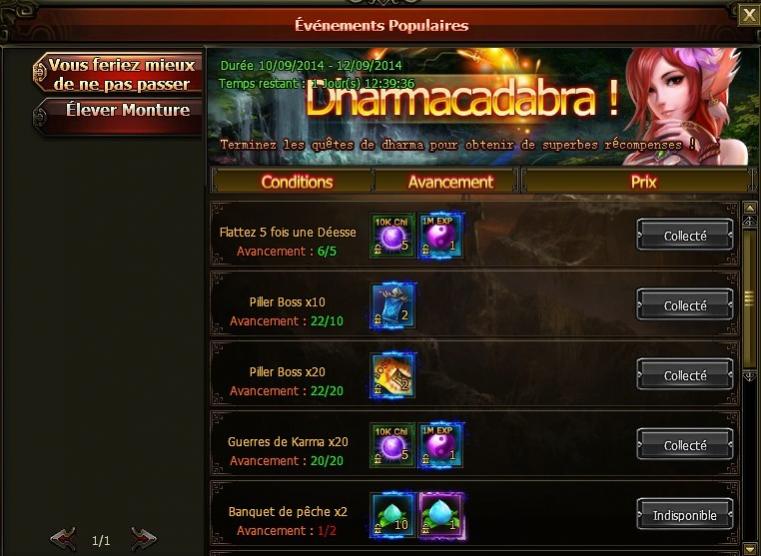Go to previous page with left arrow
This screenshot has width=761, height=556.
click(x=64, y=539)
